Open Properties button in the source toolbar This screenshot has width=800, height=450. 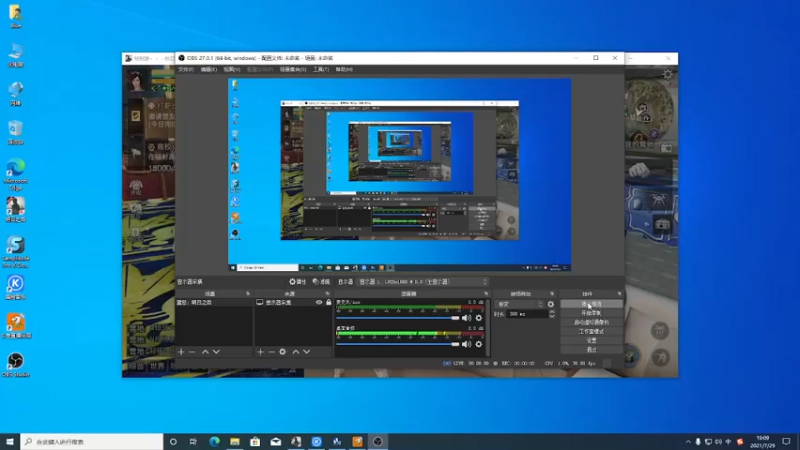[x=297, y=282]
